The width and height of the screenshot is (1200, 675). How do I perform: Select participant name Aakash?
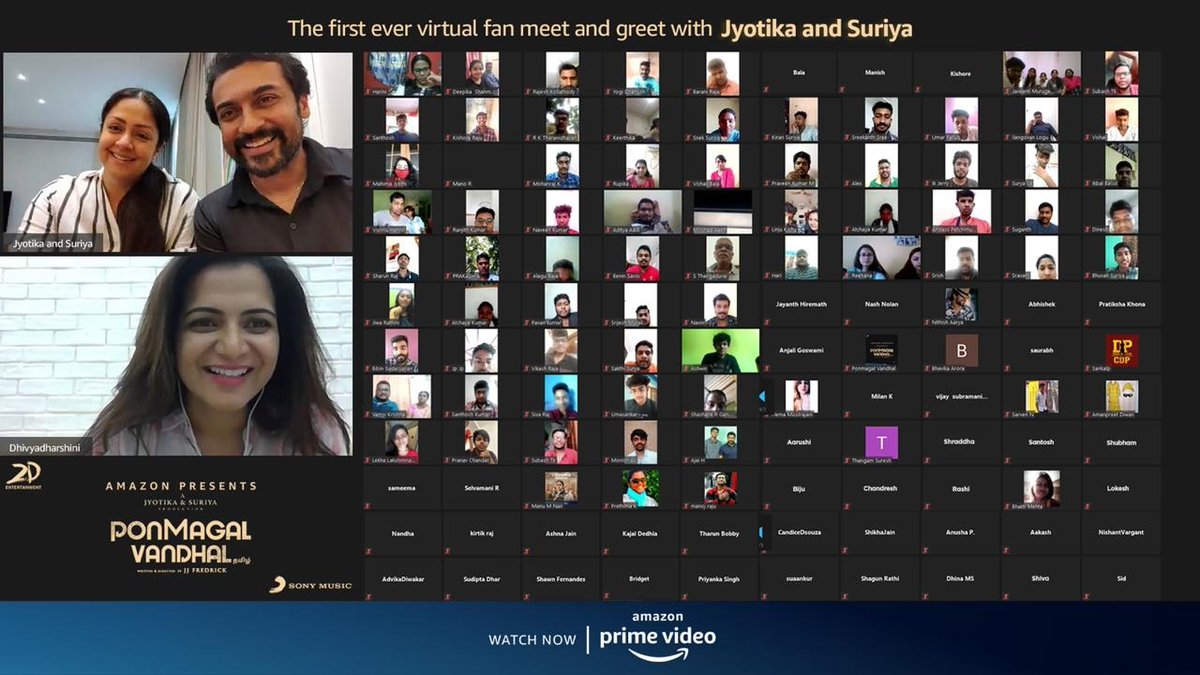(x=1041, y=532)
